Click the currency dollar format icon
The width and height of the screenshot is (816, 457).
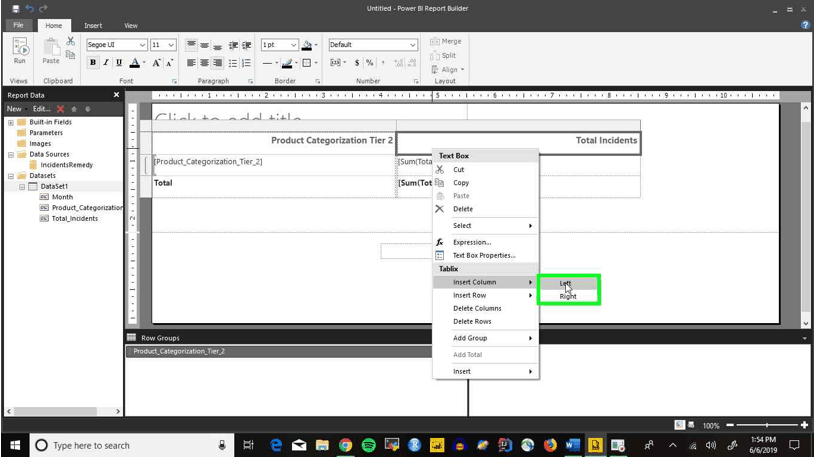pos(356,62)
